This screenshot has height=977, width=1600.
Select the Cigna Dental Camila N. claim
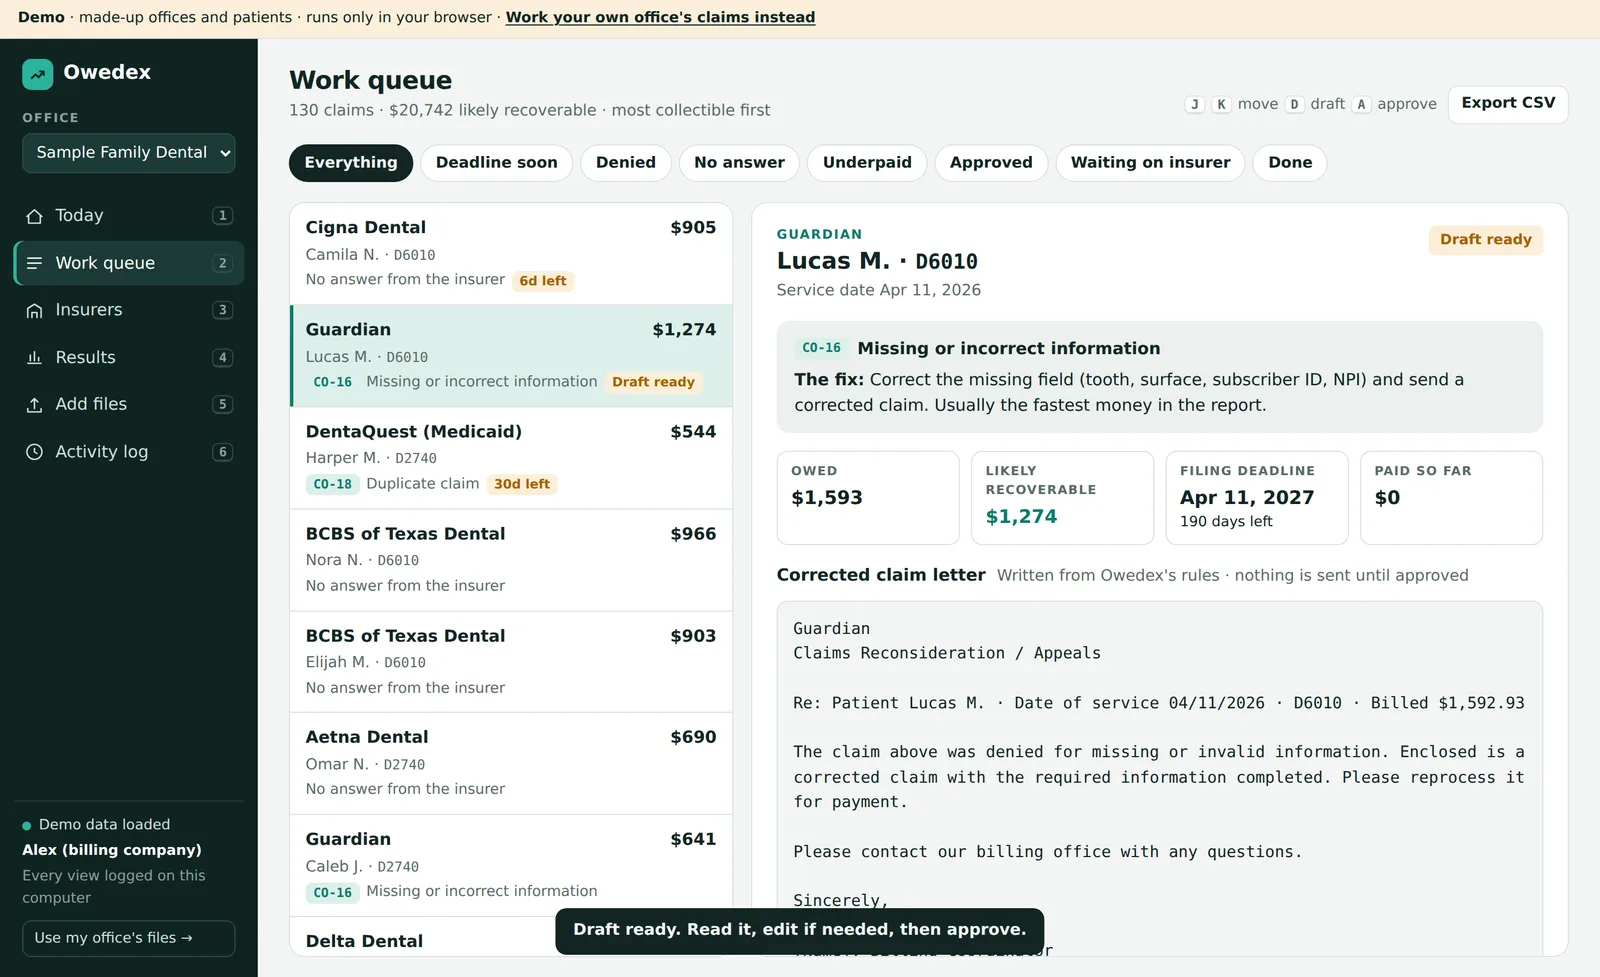[511, 254]
